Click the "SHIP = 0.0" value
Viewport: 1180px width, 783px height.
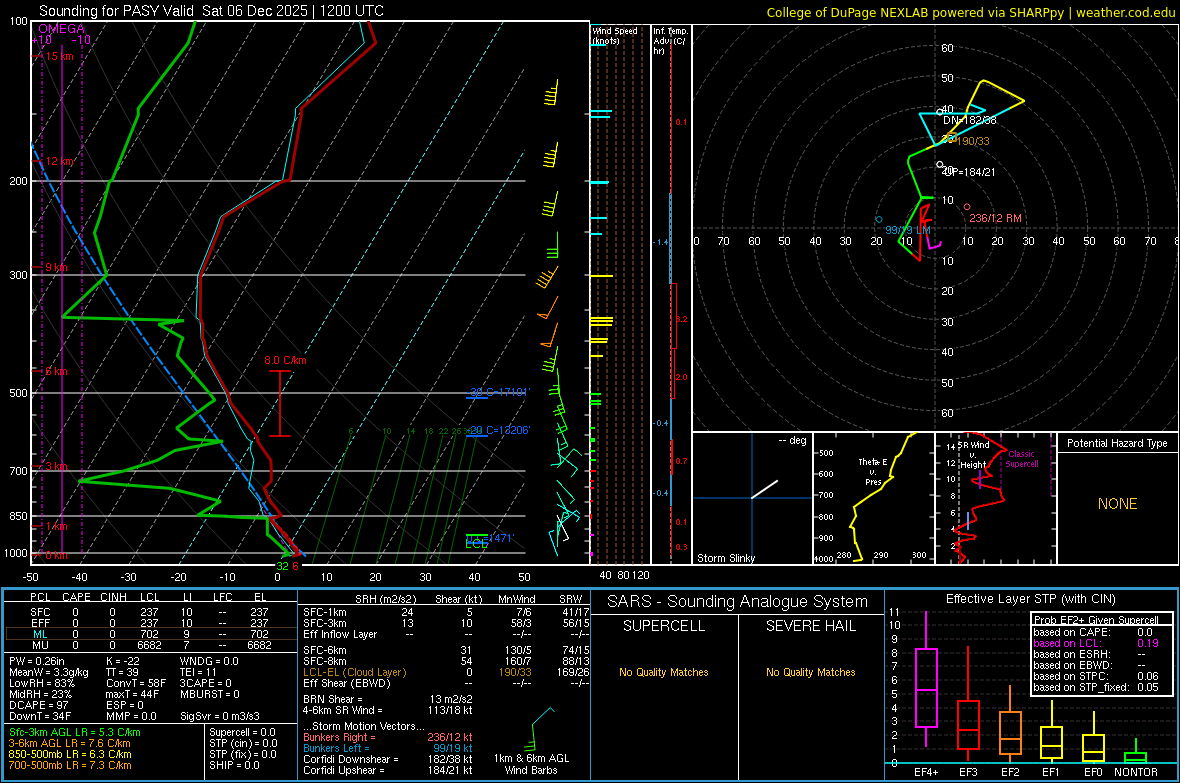pyautogui.click(x=234, y=765)
